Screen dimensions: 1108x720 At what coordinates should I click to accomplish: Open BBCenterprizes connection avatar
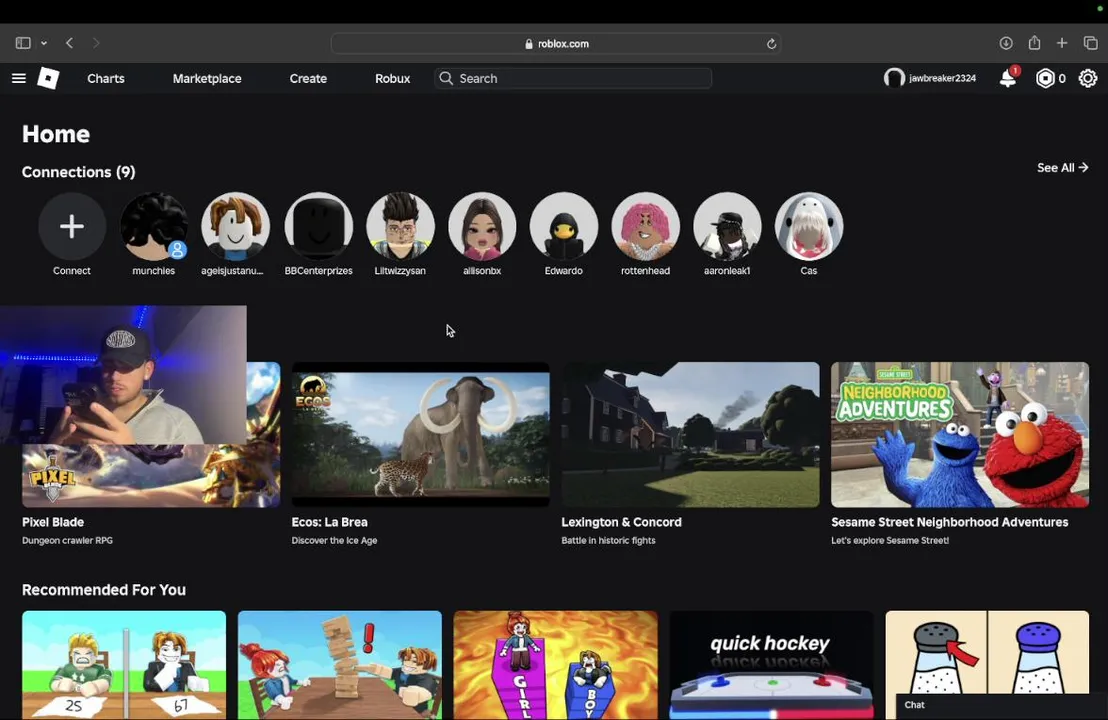(x=319, y=226)
